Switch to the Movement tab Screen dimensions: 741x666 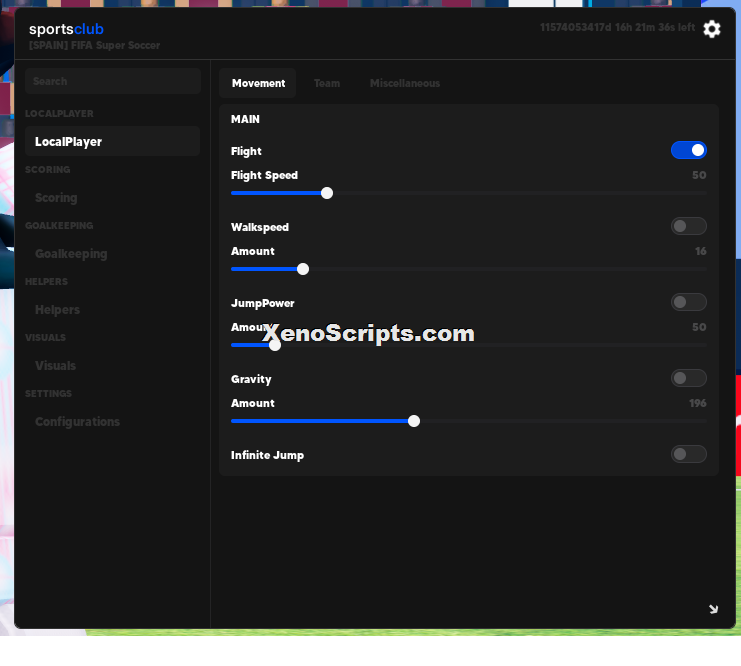point(258,83)
